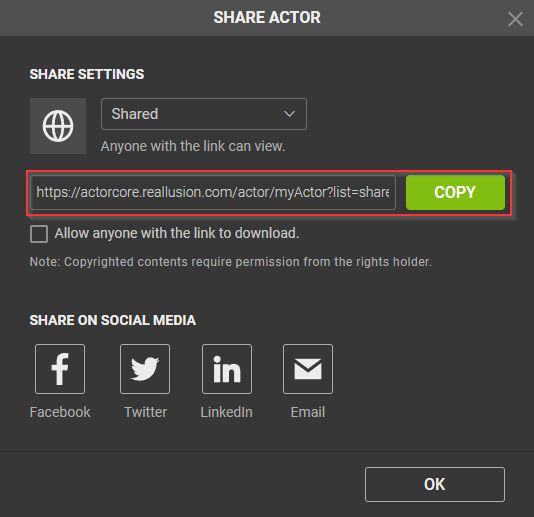Share actor via the LinkedIn icon
This screenshot has width=534, height=517.
pos(227,369)
